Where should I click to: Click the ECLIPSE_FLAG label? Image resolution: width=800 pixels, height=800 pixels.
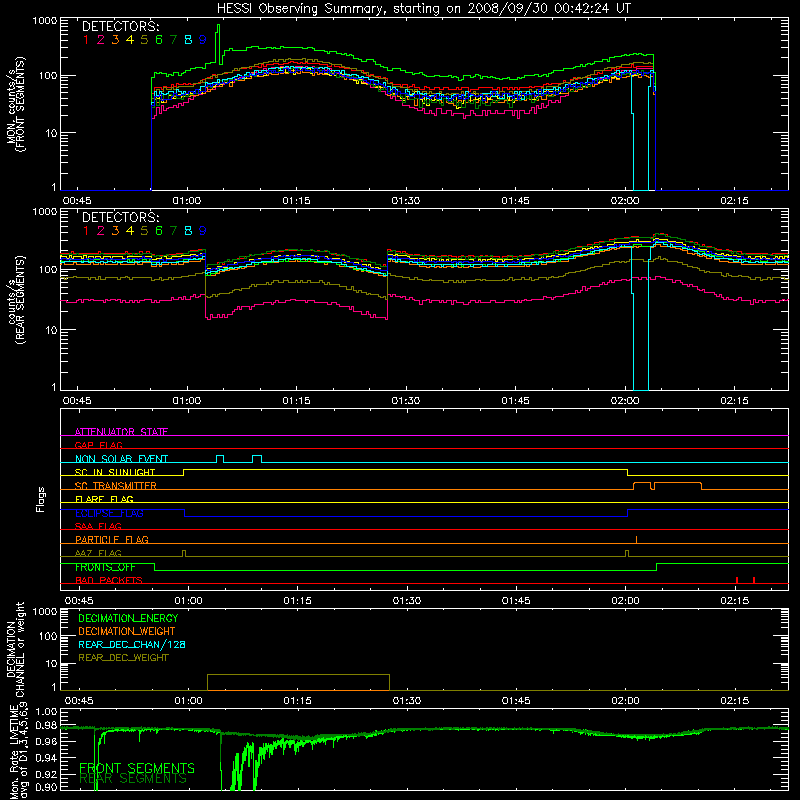(109, 513)
